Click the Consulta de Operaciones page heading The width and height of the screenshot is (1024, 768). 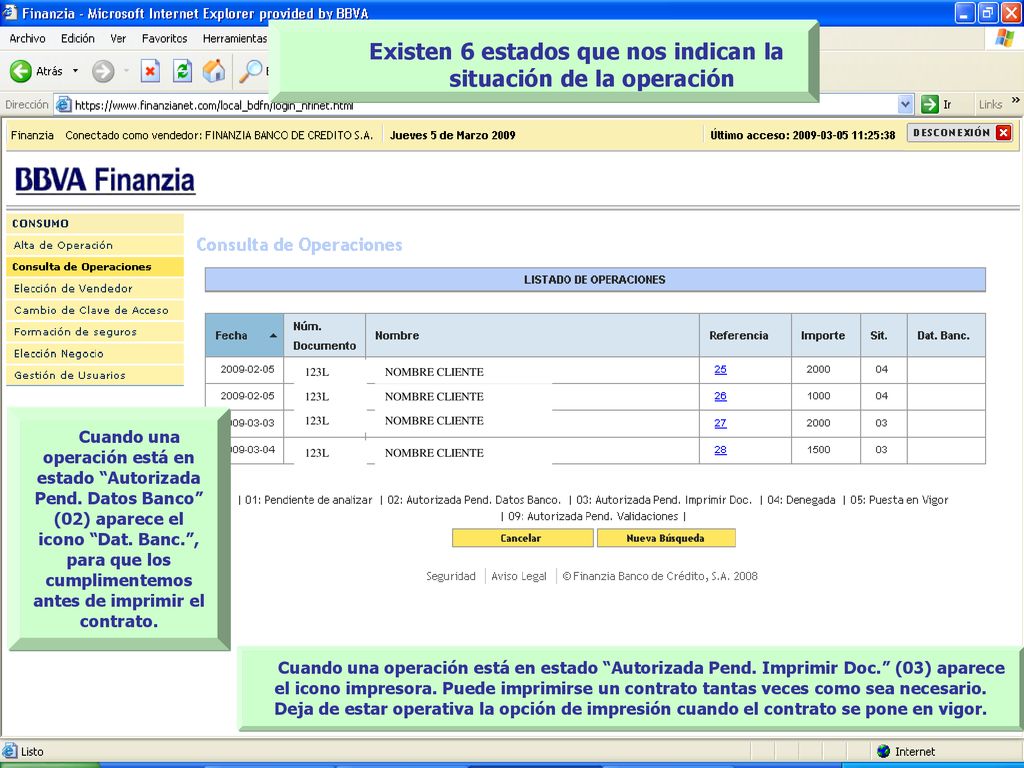pos(300,245)
